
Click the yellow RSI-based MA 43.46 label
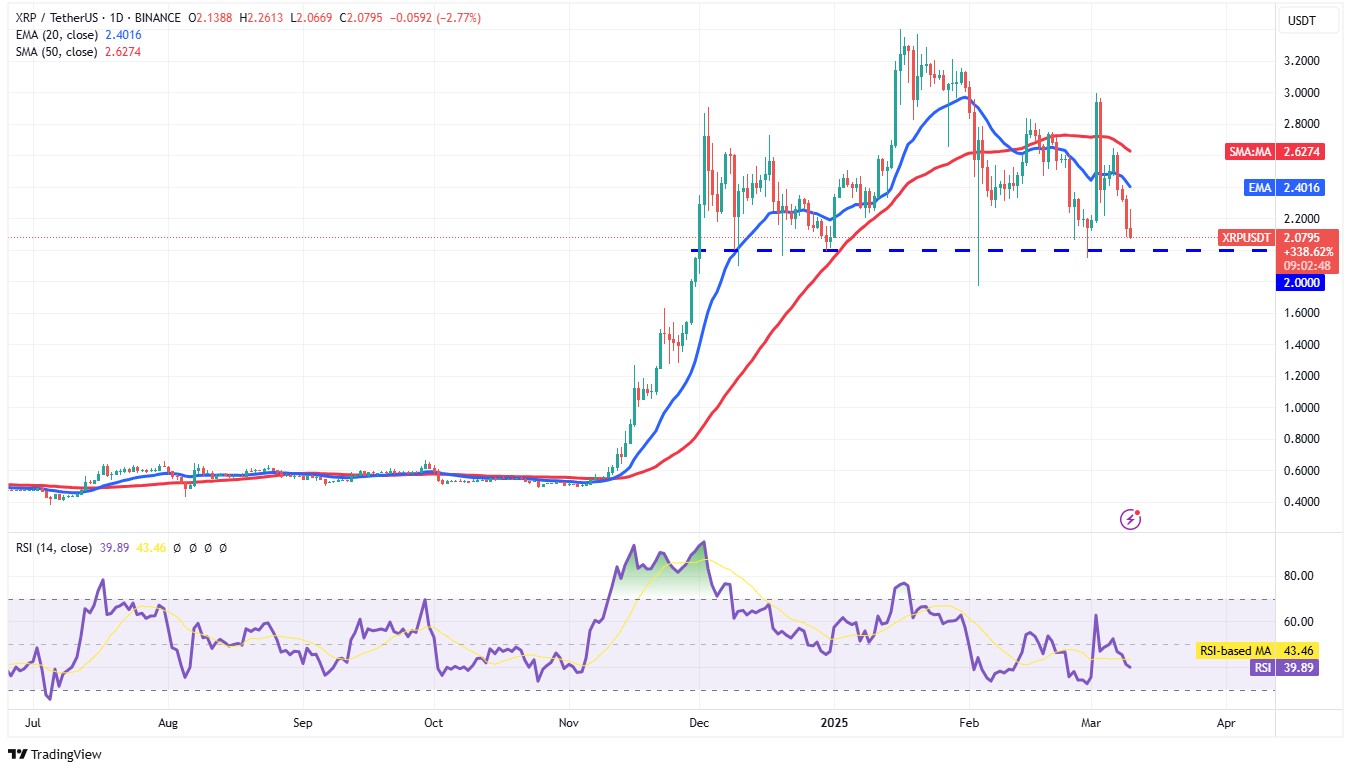pos(1260,651)
